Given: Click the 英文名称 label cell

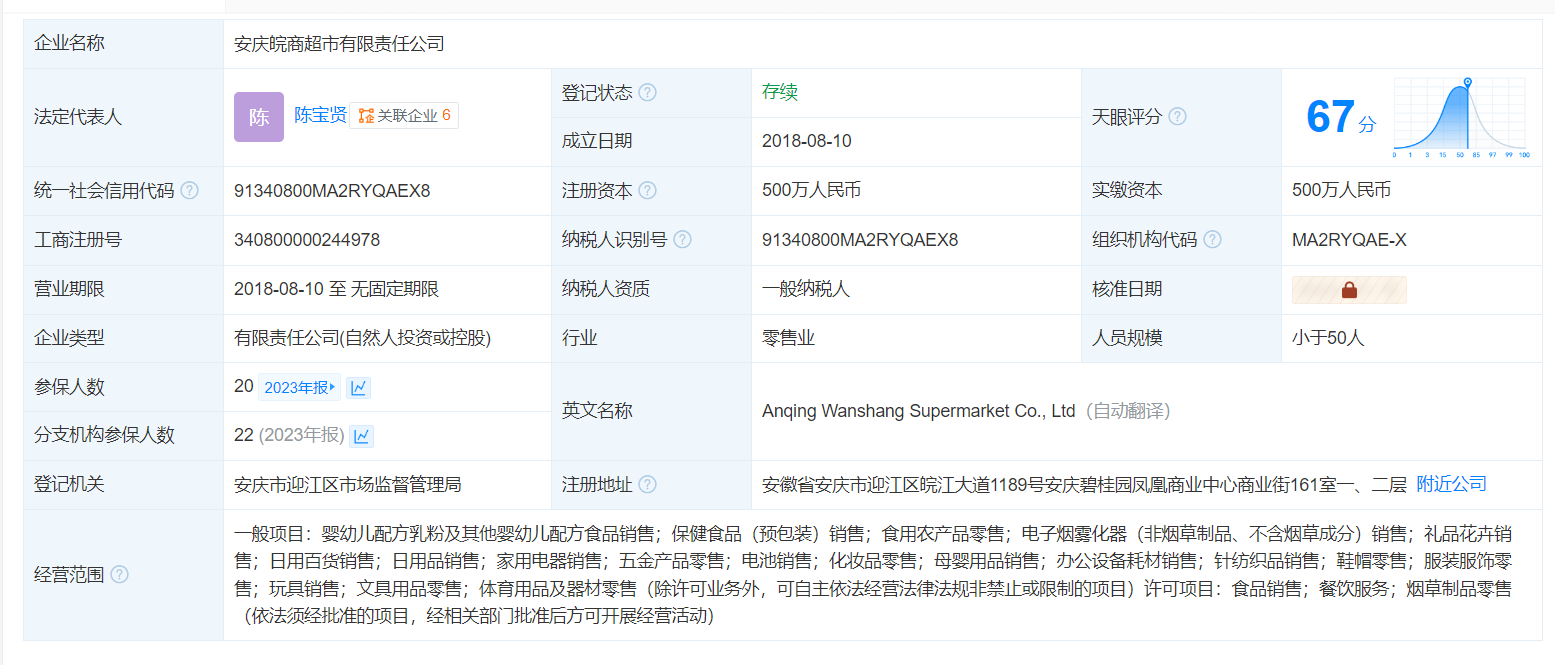Looking at the screenshot, I should (x=651, y=411).
